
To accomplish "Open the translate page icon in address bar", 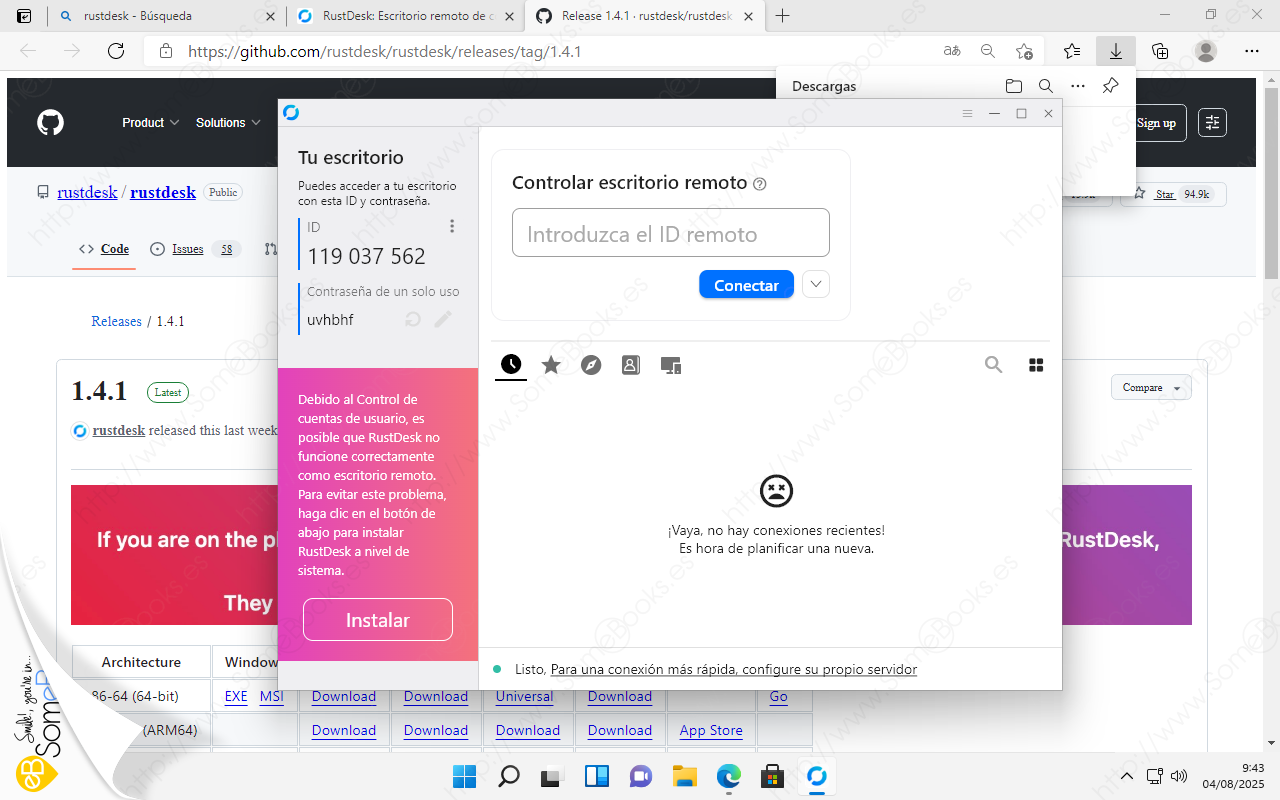I will [x=952, y=51].
